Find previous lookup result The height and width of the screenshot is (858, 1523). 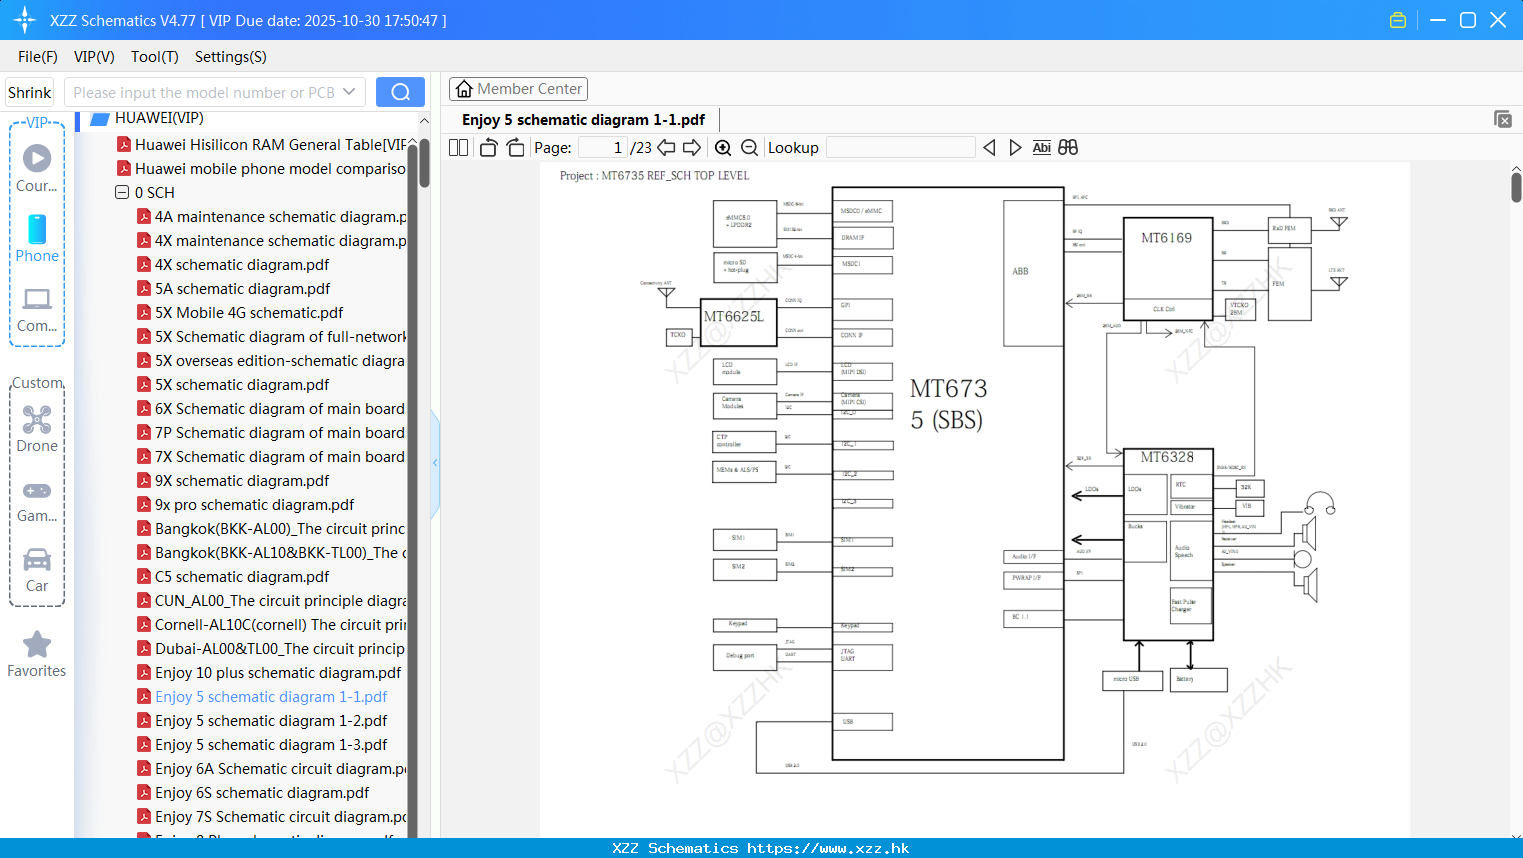[989, 147]
